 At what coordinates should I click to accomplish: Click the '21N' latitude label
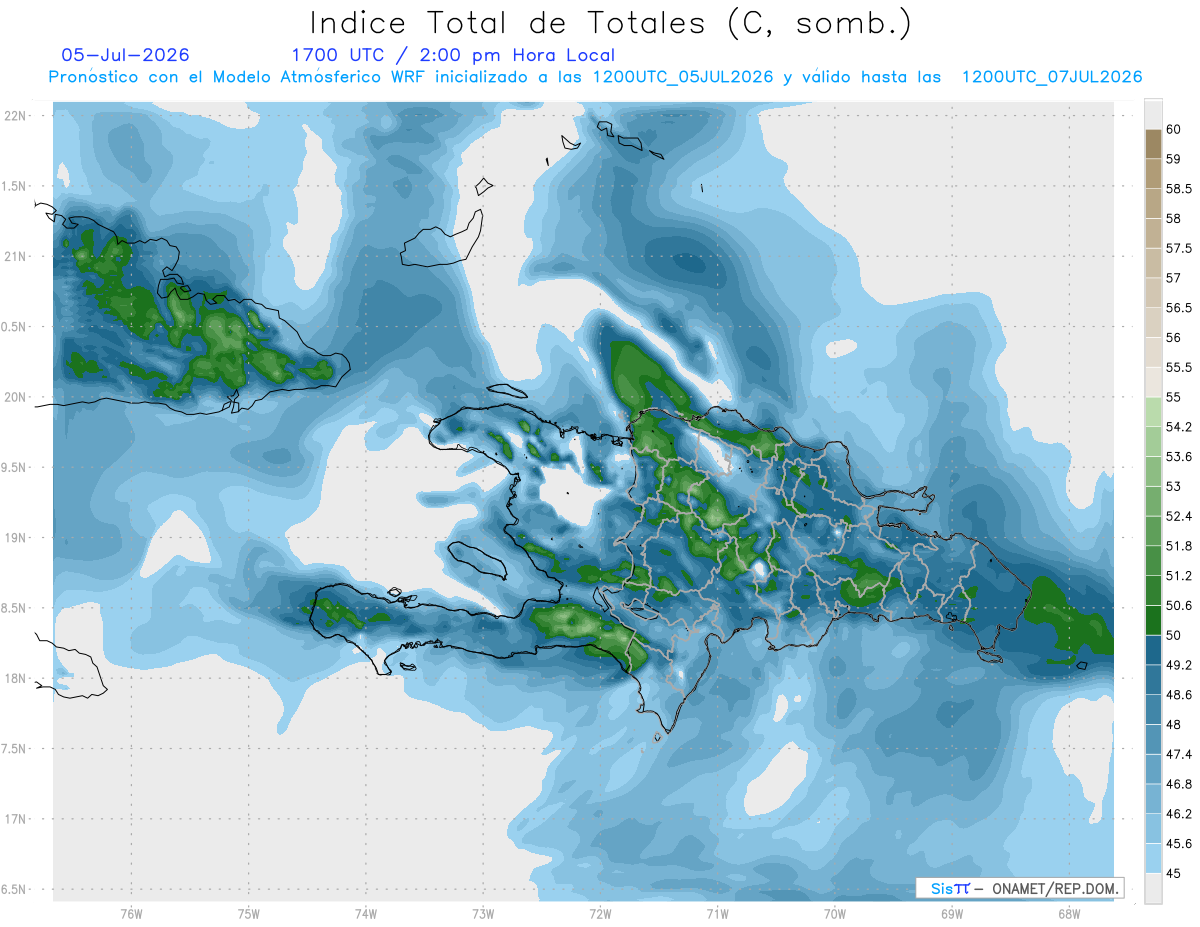(17, 256)
